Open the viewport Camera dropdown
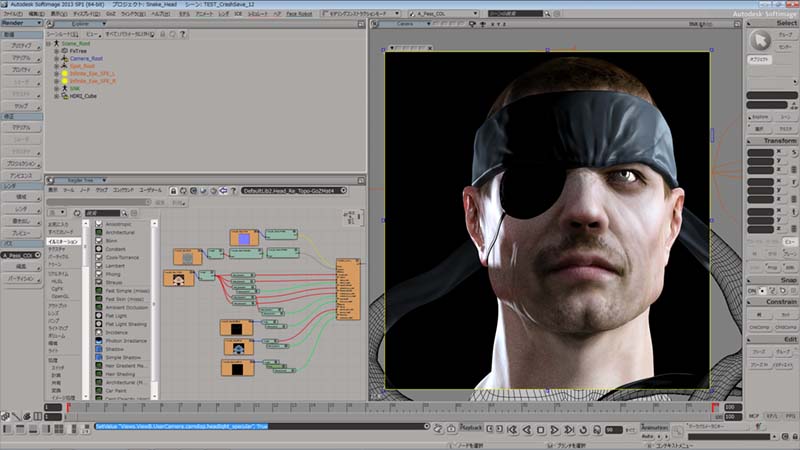The image size is (800, 450). click(407, 24)
